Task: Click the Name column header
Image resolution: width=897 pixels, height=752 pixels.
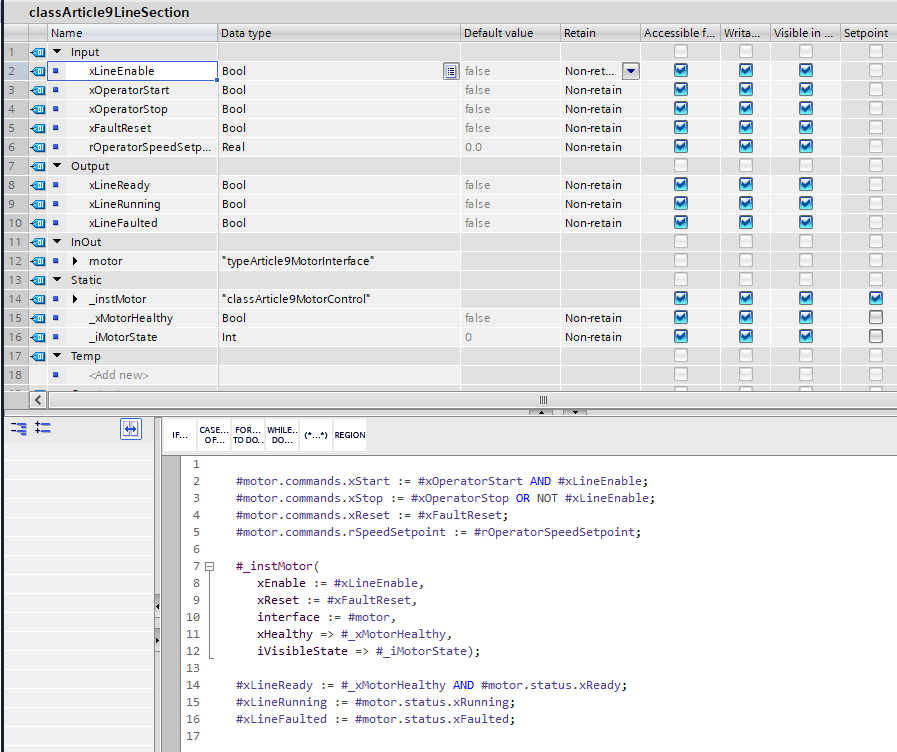Action: 132,33
